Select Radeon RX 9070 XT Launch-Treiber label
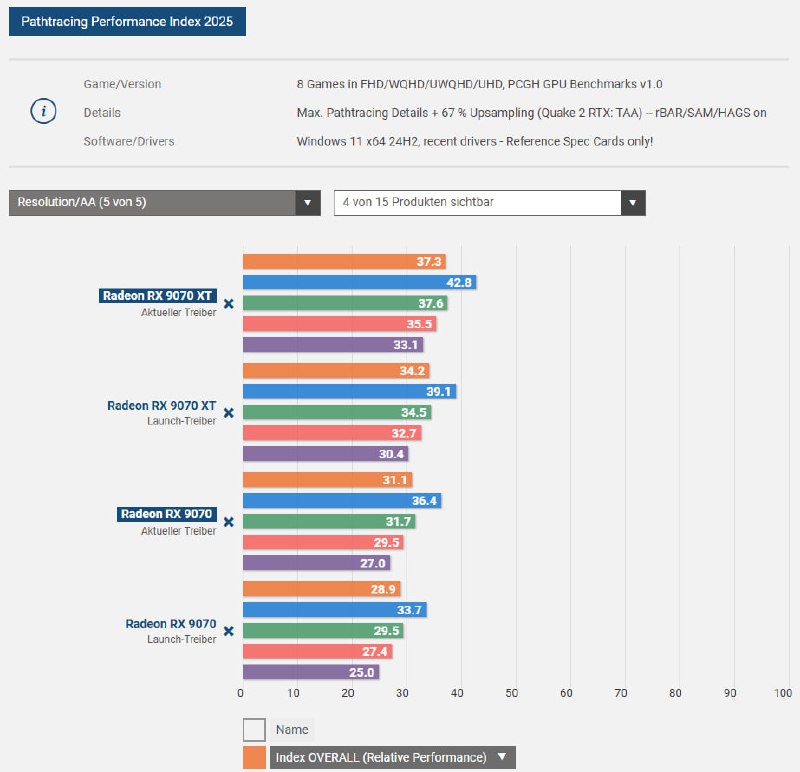 coord(161,406)
